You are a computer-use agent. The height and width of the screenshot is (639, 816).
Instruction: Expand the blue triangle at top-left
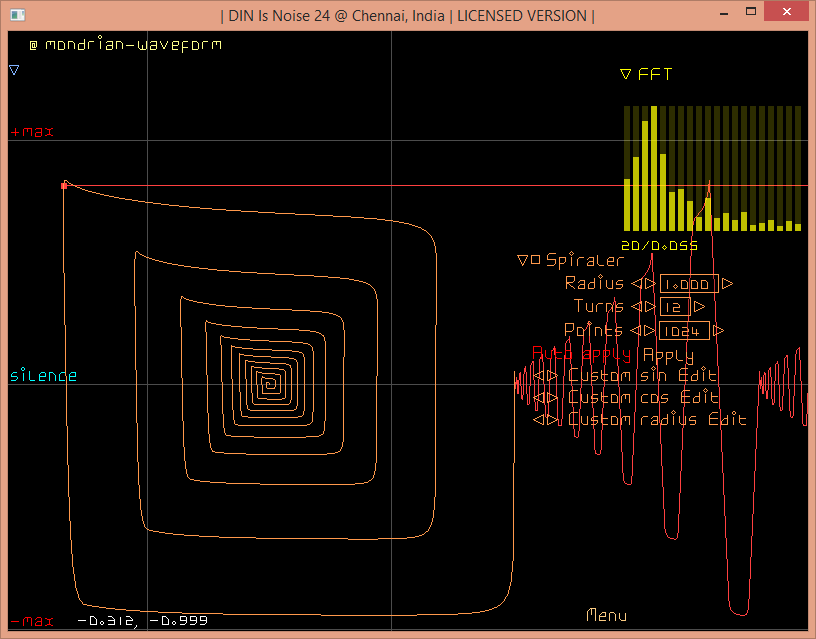(x=14, y=70)
